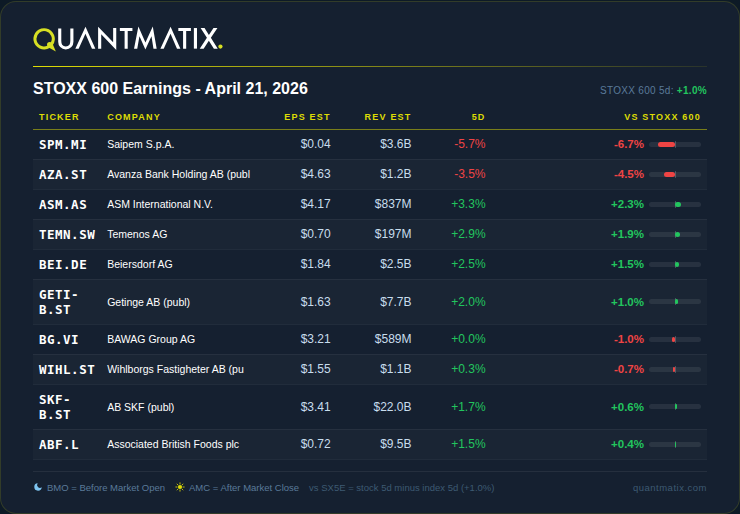Viewport: 740px width, 514px height.
Task: Click the $3.41 EPS estimate
Action: [x=316, y=407]
